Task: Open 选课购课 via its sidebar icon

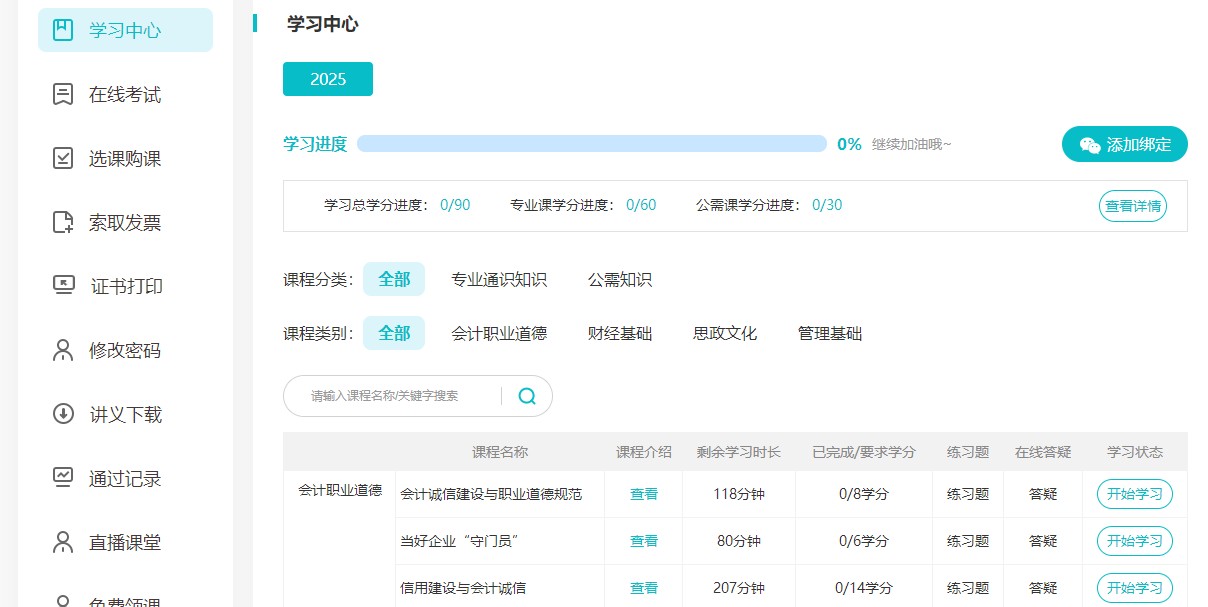Action: coord(62,157)
